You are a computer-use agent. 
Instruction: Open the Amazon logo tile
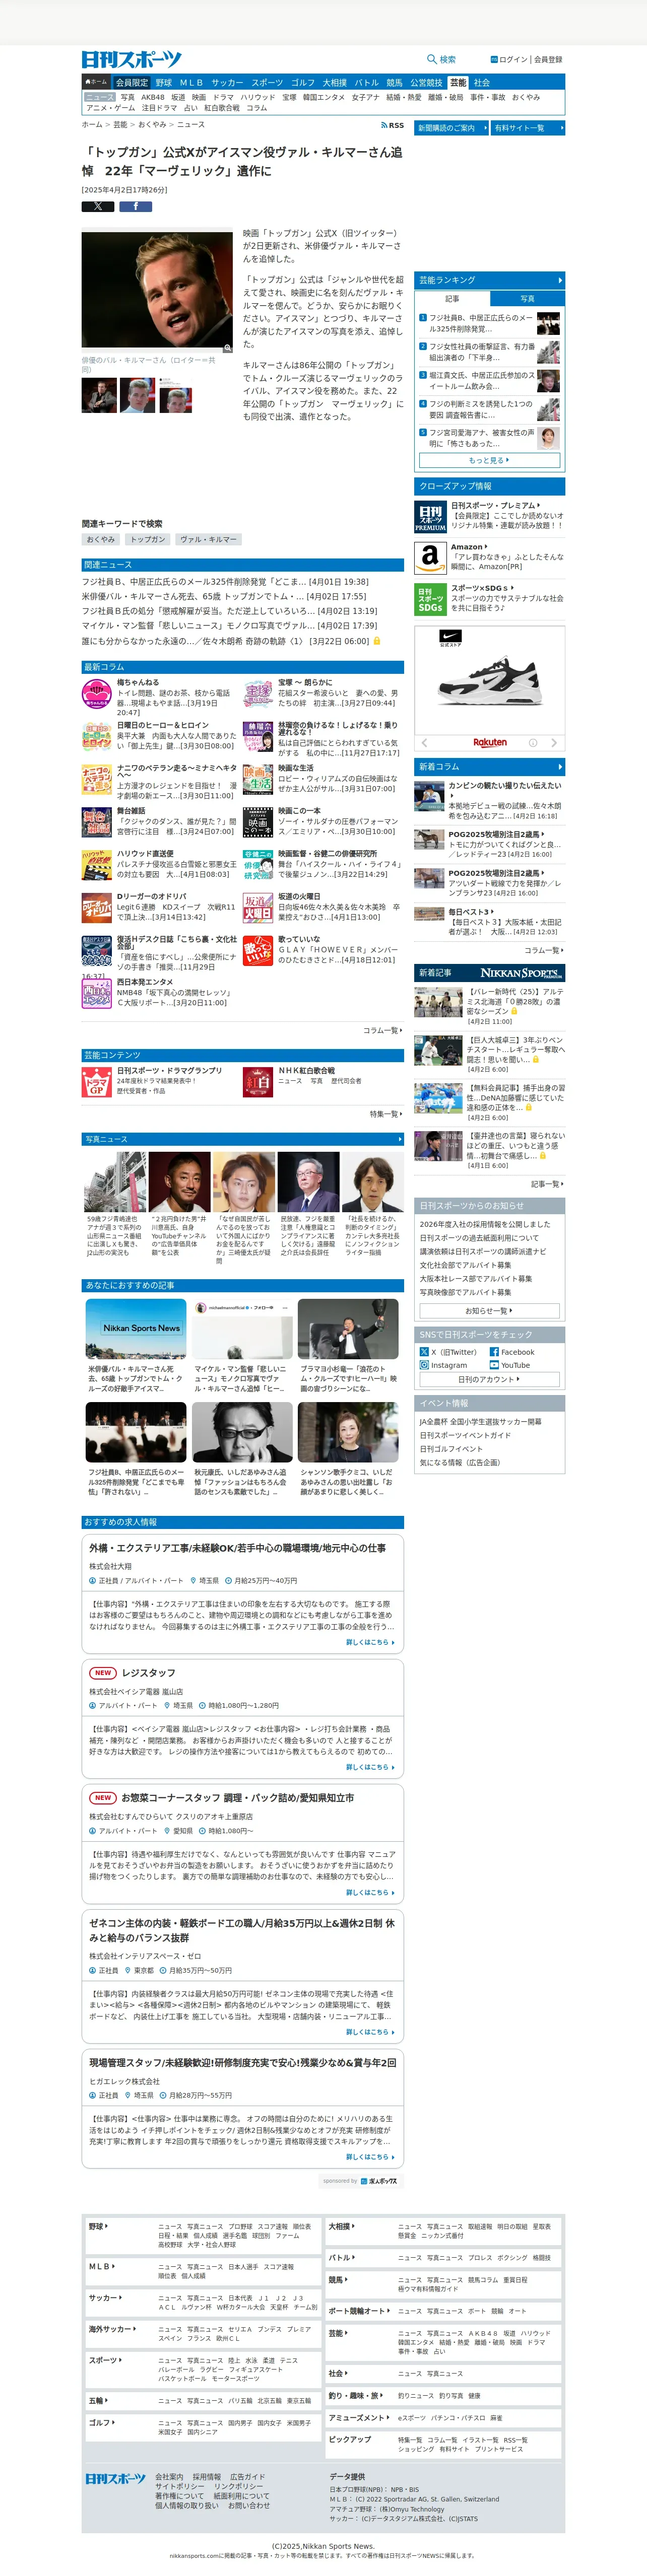tap(430, 558)
